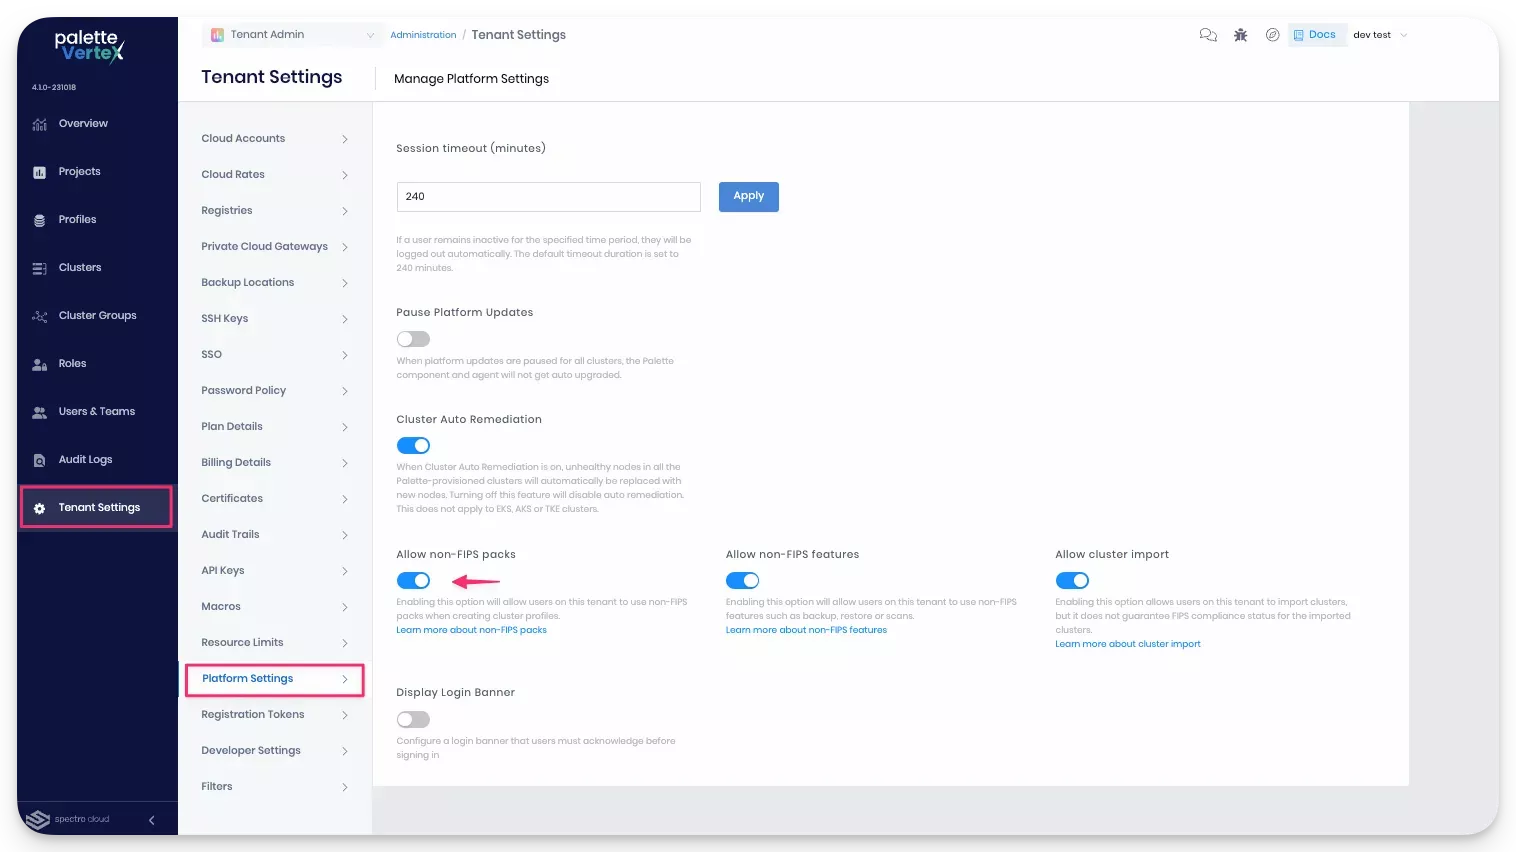Disable the Allow non-FIPS packs toggle
This screenshot has height=852, width=1516.
pyautogui.click(x=413, y=581)
